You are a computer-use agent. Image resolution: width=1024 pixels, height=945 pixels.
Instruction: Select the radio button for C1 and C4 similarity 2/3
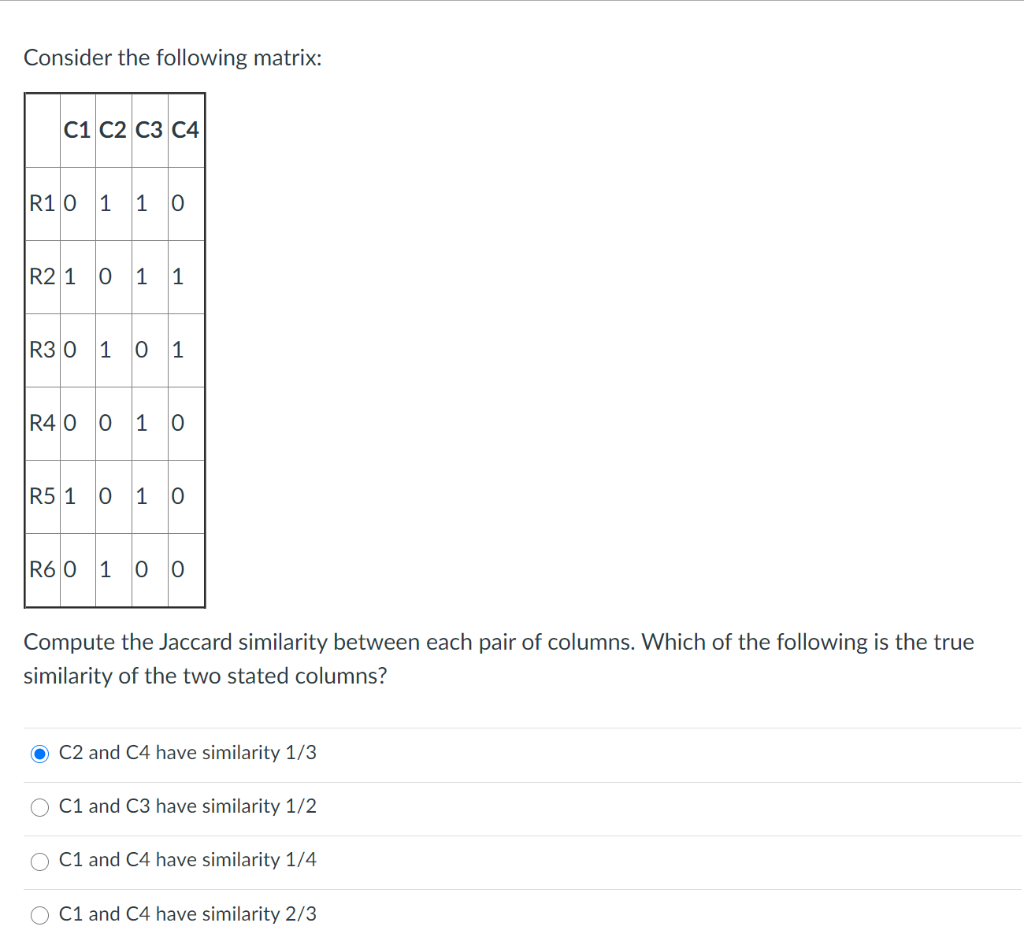point(39,915)
